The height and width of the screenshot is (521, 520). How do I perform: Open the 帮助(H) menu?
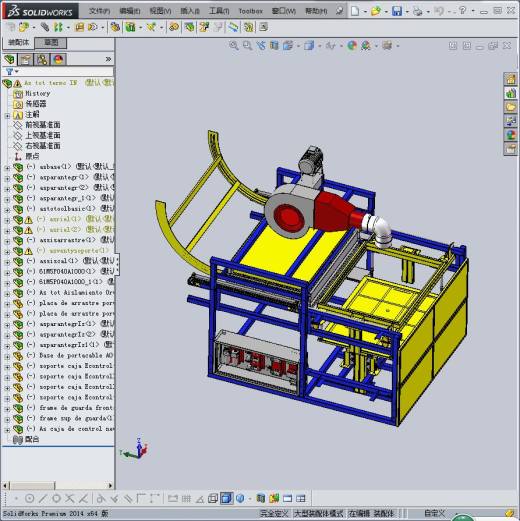(x=316, y=11)
